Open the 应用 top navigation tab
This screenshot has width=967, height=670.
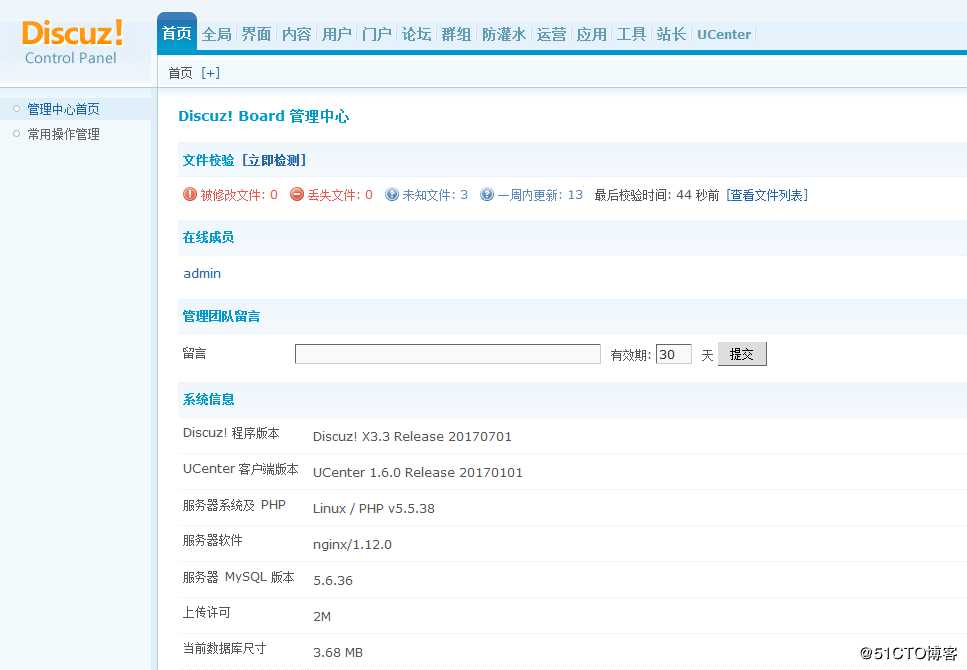pyautogui.click(x=591, y=34)
